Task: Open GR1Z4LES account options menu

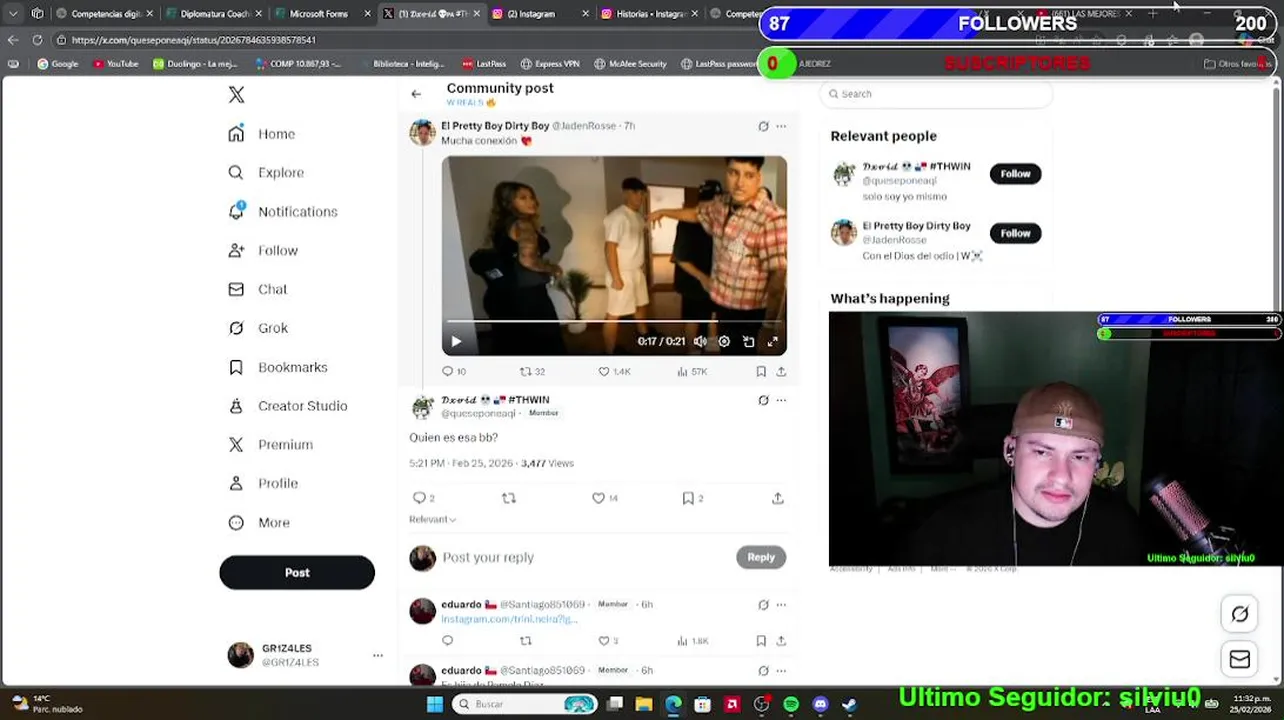Action: coord(378,655)
